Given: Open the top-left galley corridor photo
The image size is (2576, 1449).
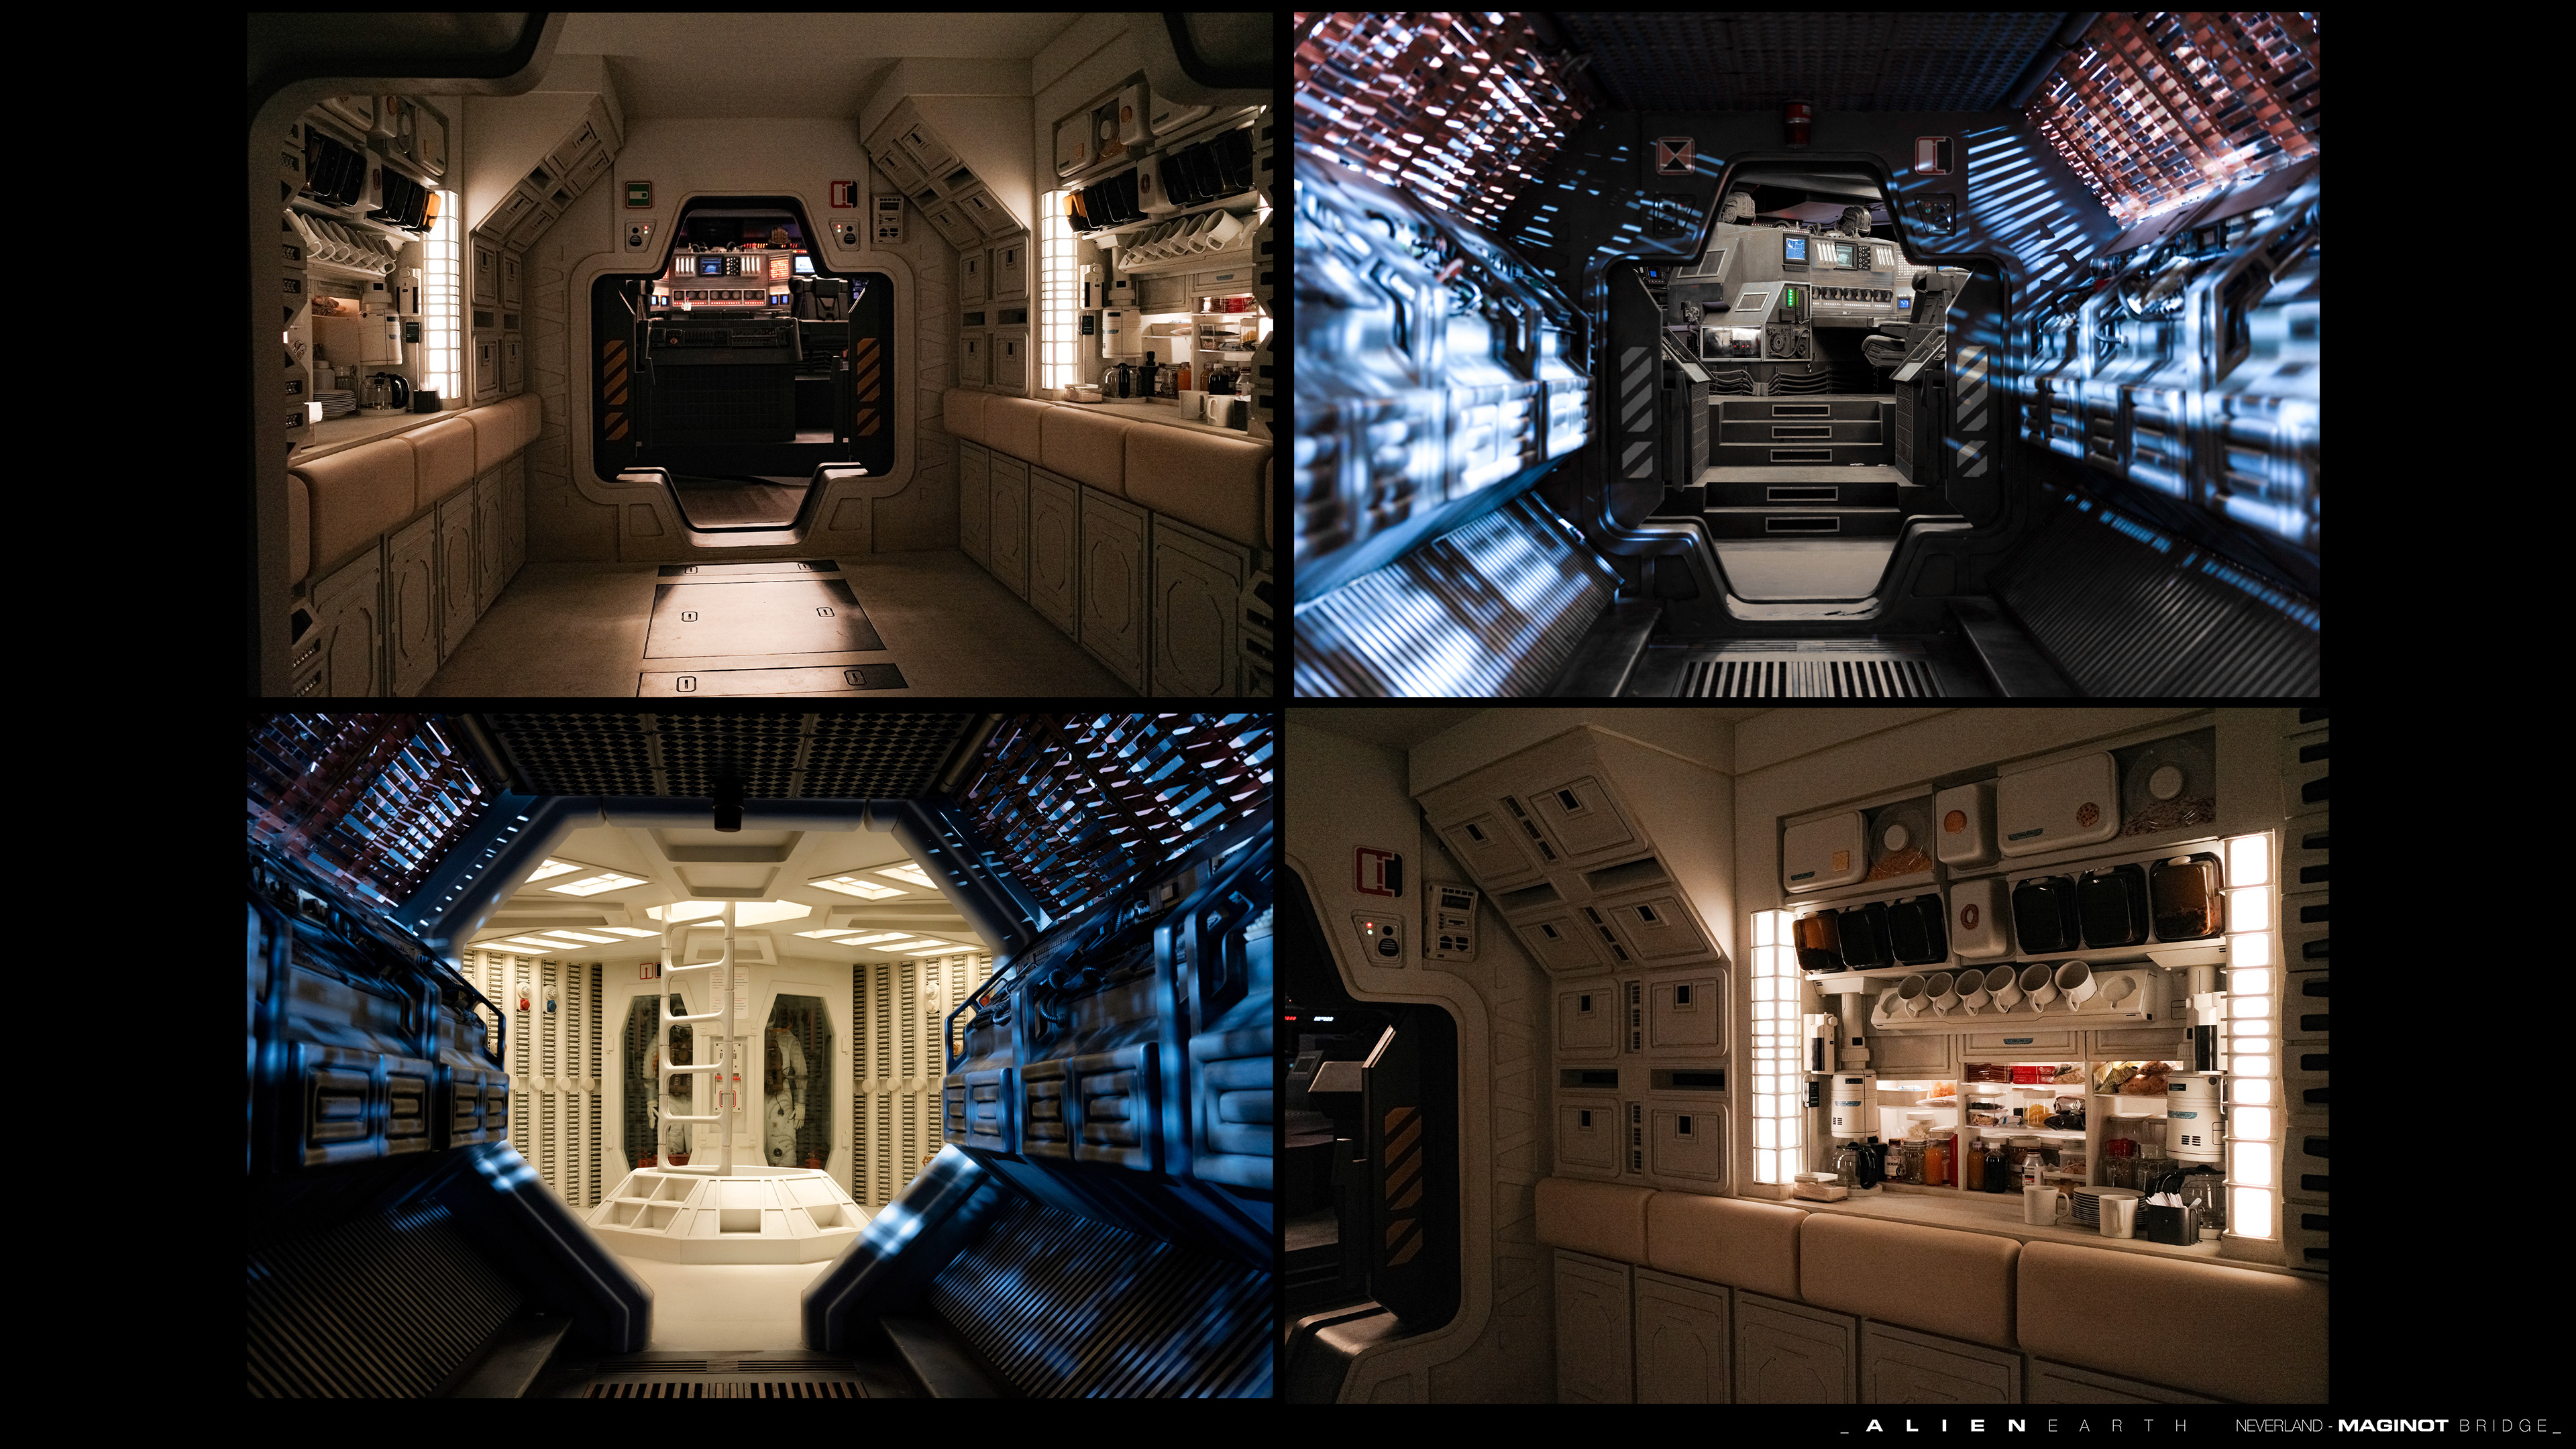Looking at the screenshot, I should point(760,354).
